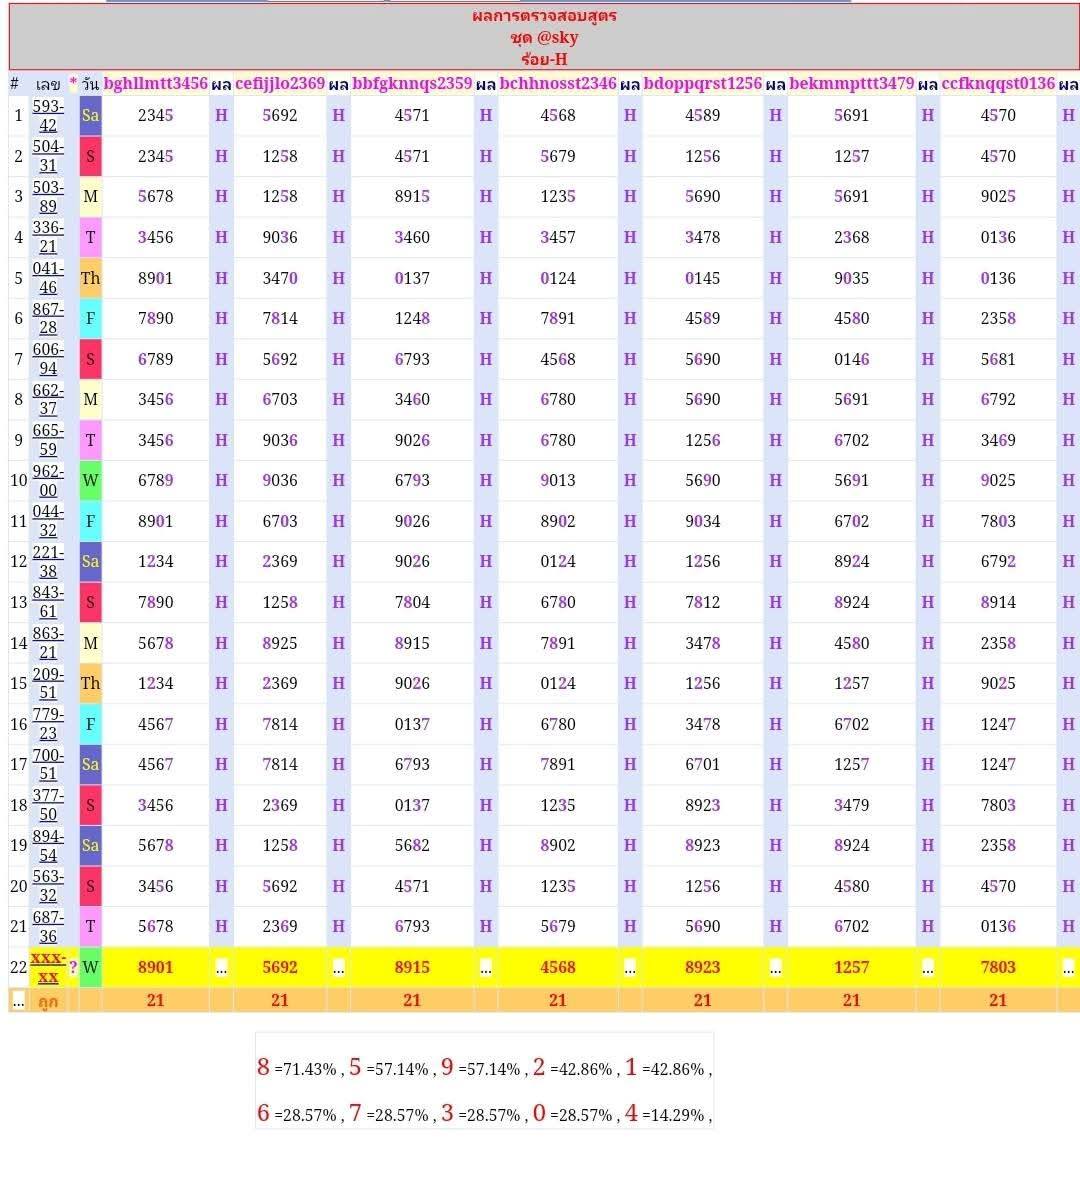Click the ellipsis cell beside ถูก
The image size is (1080, 1182).
pyautogui.click(x=18, y=1000)
